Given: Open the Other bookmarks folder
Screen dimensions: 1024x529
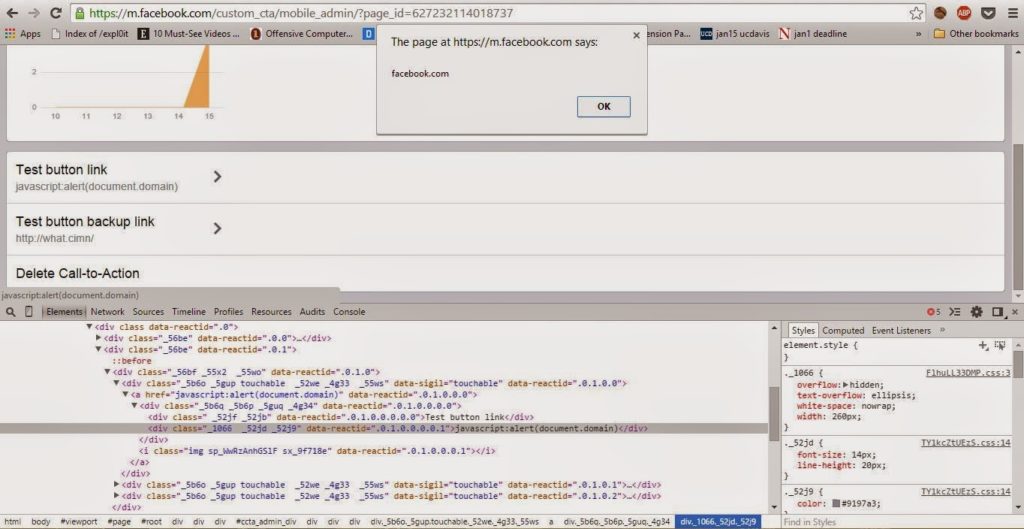Looking at the screenshot, I should (x=976, y=34).
